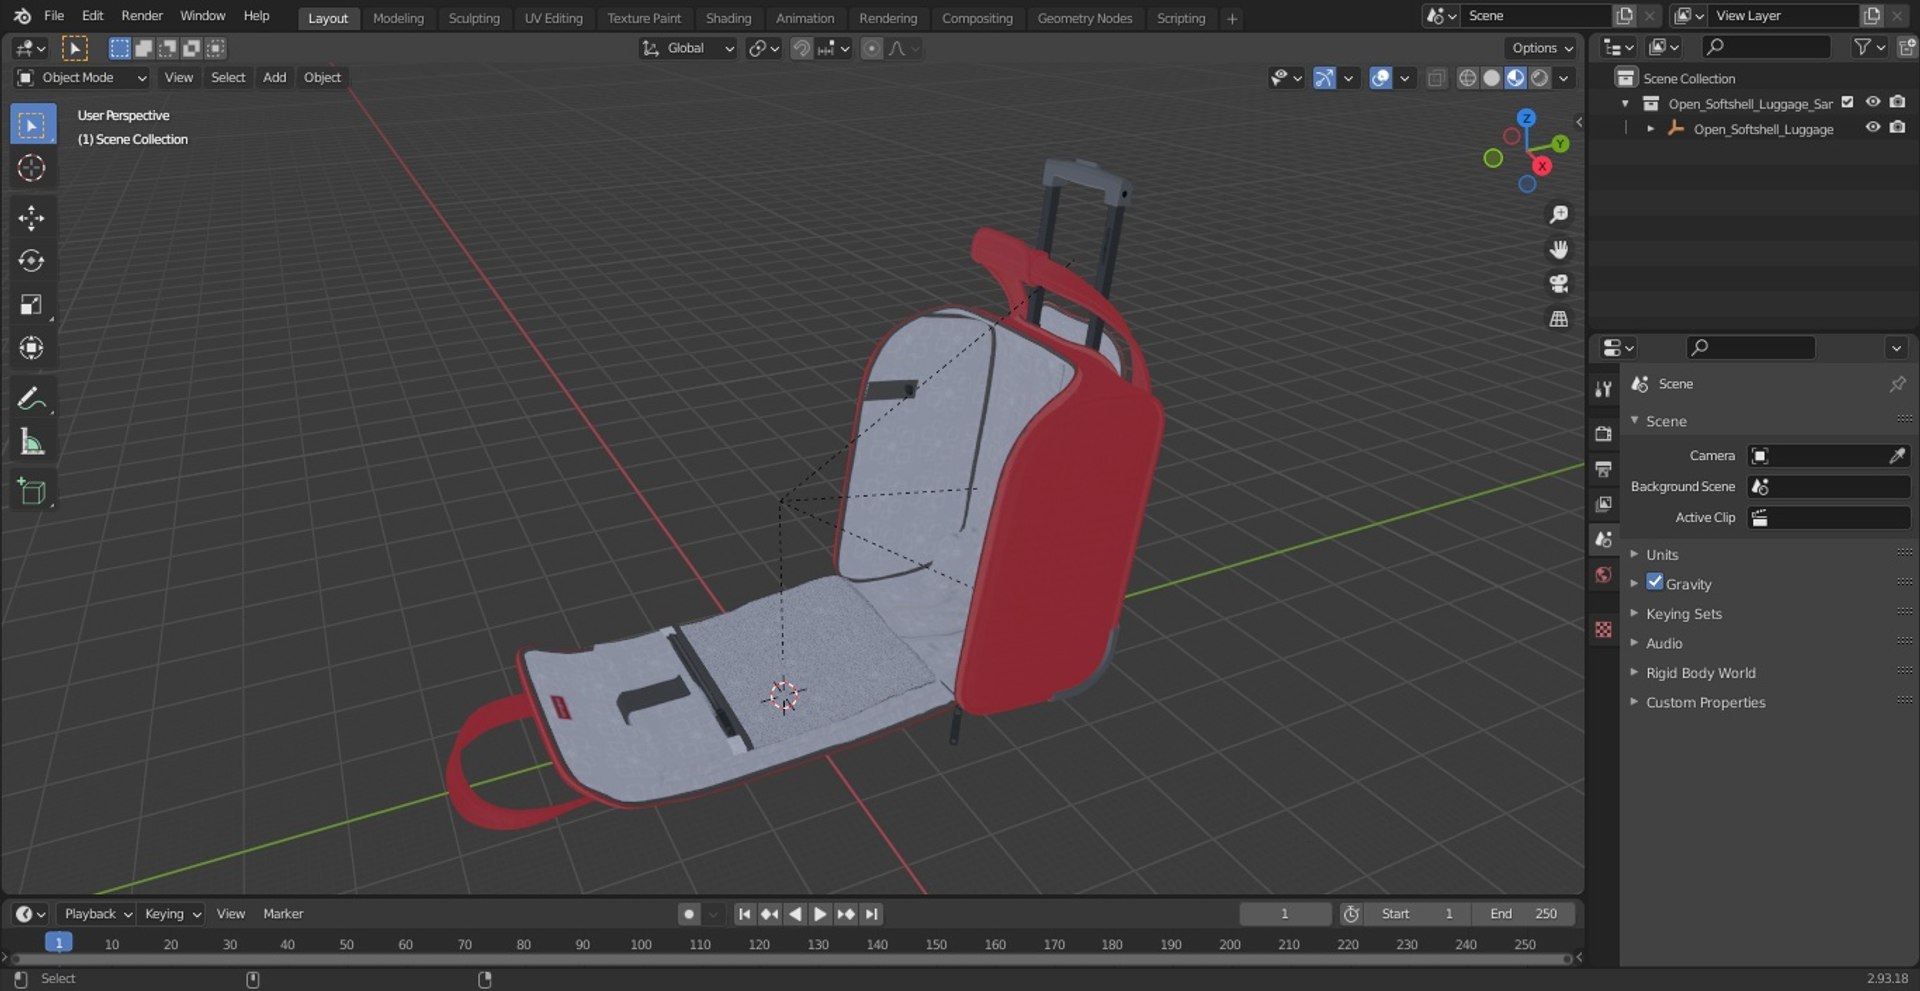
Task: Click the outliner filter funnel icon
Action: click(1862, 47)
